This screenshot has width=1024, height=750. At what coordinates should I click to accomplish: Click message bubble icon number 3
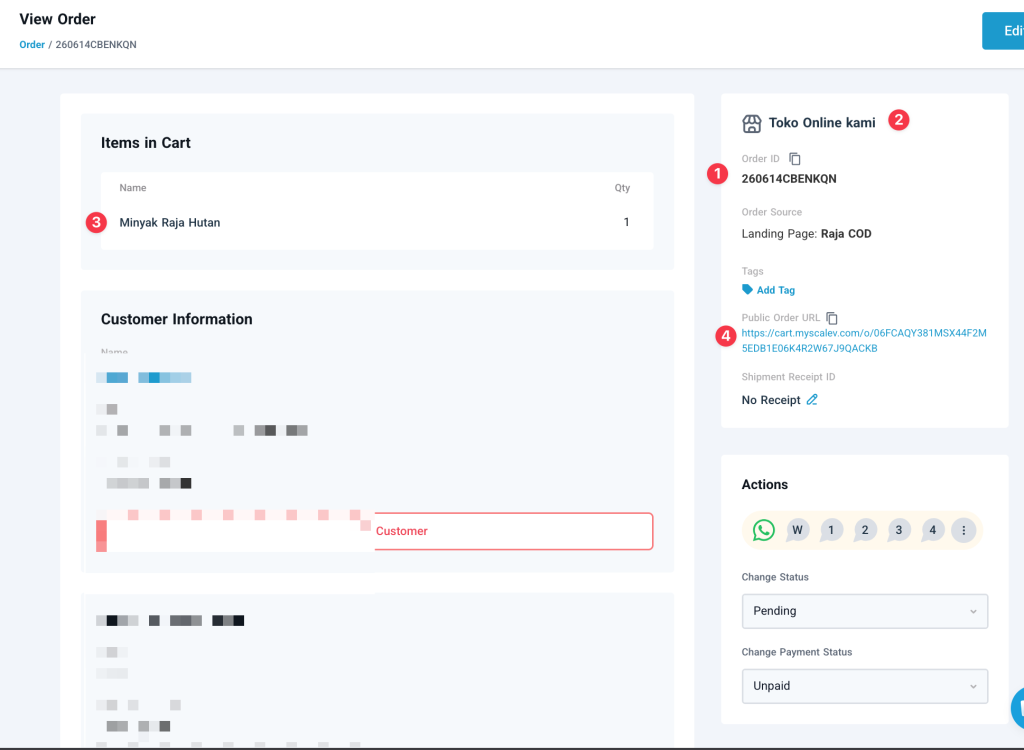tap(899, 530)
